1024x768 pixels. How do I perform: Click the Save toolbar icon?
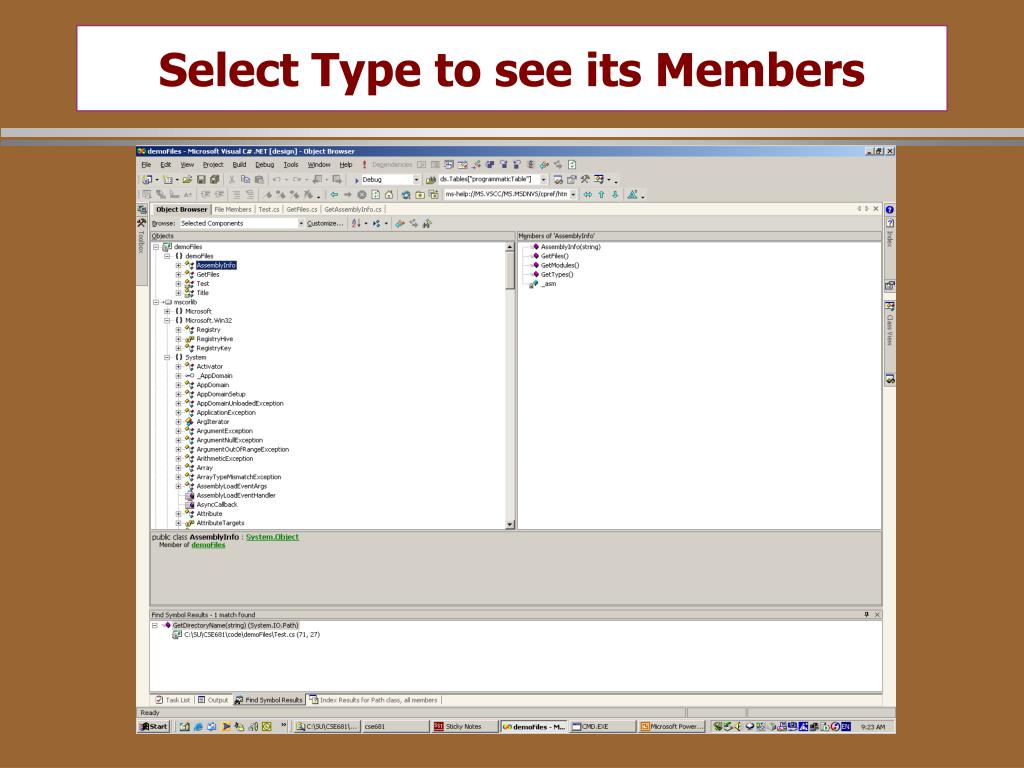pos(201,179)
